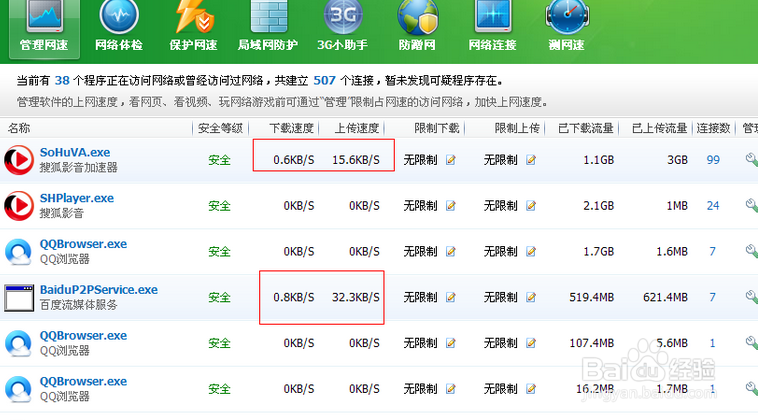Edit upload limit for SoHuVA.exe
The width and height of the screenshot is (758, 420).
[x=531, y=159]
